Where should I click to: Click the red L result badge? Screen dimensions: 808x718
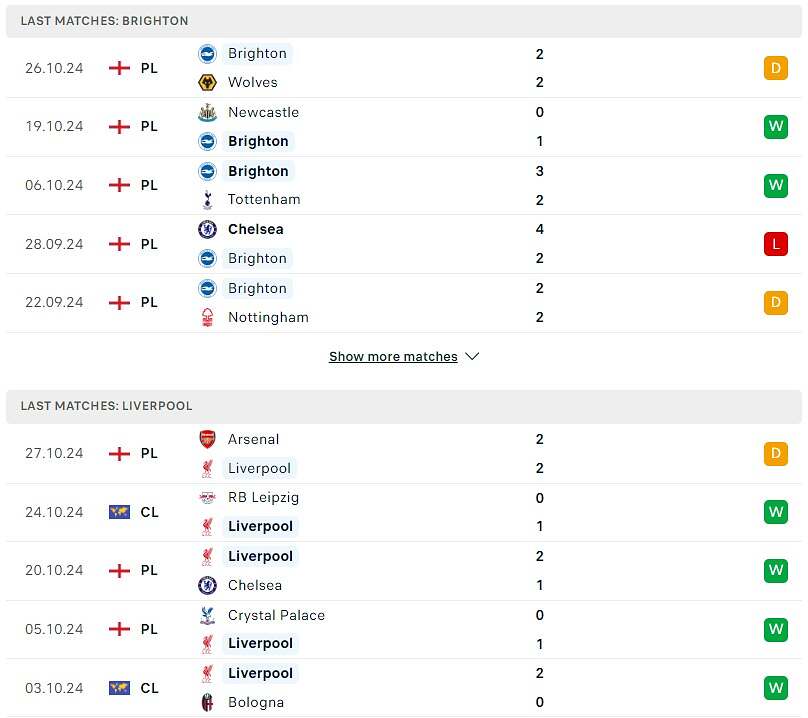pos(776,243)
